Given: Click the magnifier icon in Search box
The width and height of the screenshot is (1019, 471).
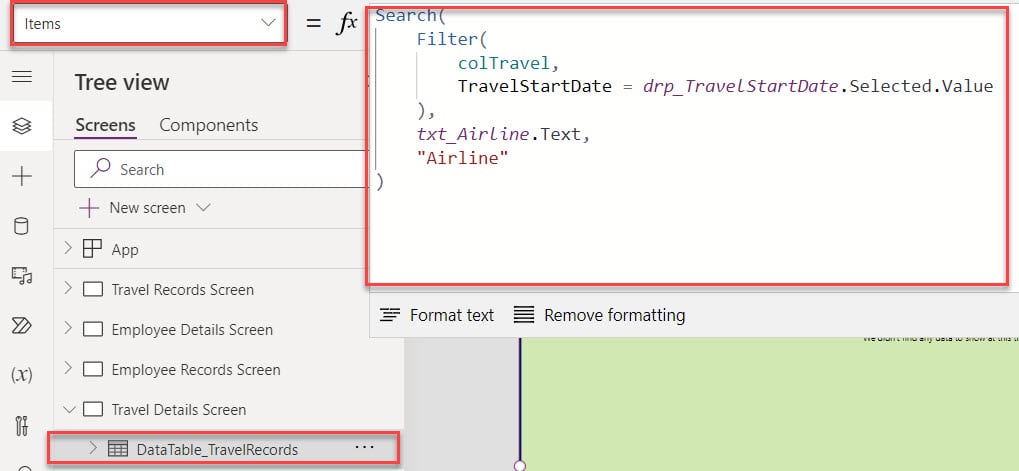Looking at the screenshot, I should pyautogui.click(x=99, y=169).
